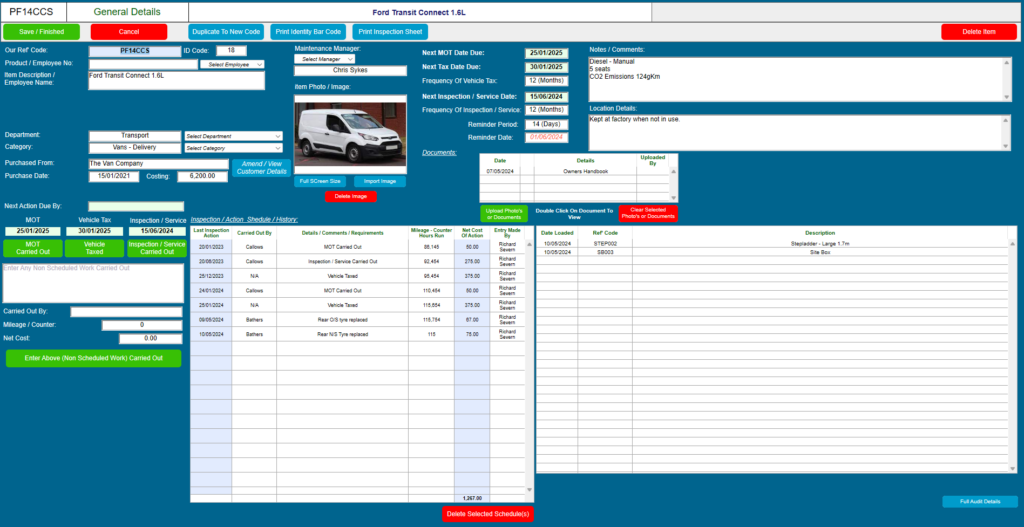Click Print Inspection Sheet button
Image resolution: width=1024 pixels, height=527 pixels.
point(390,31)
